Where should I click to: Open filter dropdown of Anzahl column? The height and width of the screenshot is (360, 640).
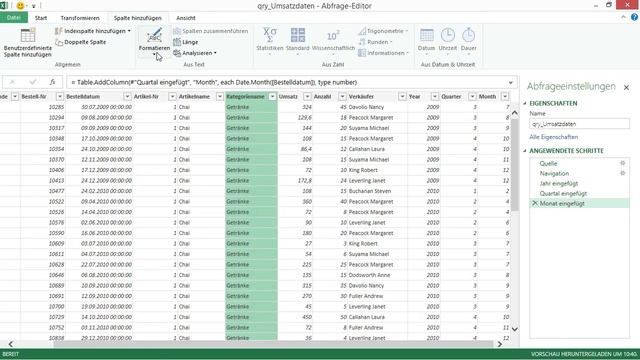point(342,96)
